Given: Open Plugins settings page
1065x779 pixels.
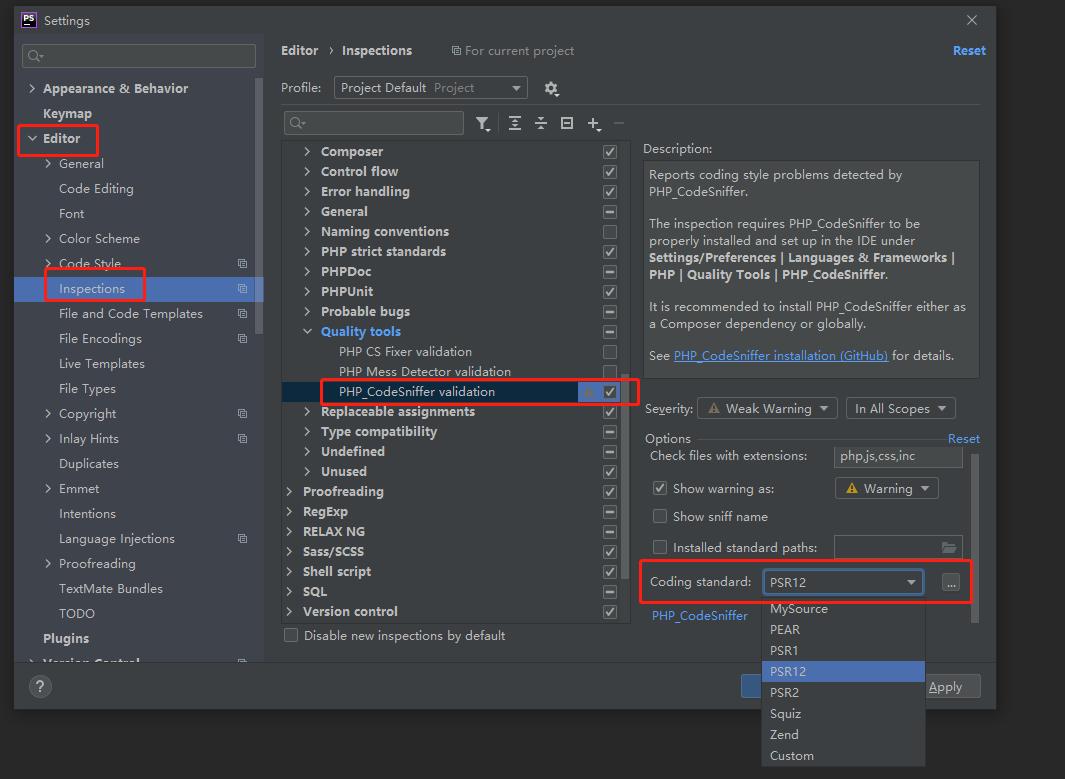Looking at the screenshot, I should (x=66, y=638).
